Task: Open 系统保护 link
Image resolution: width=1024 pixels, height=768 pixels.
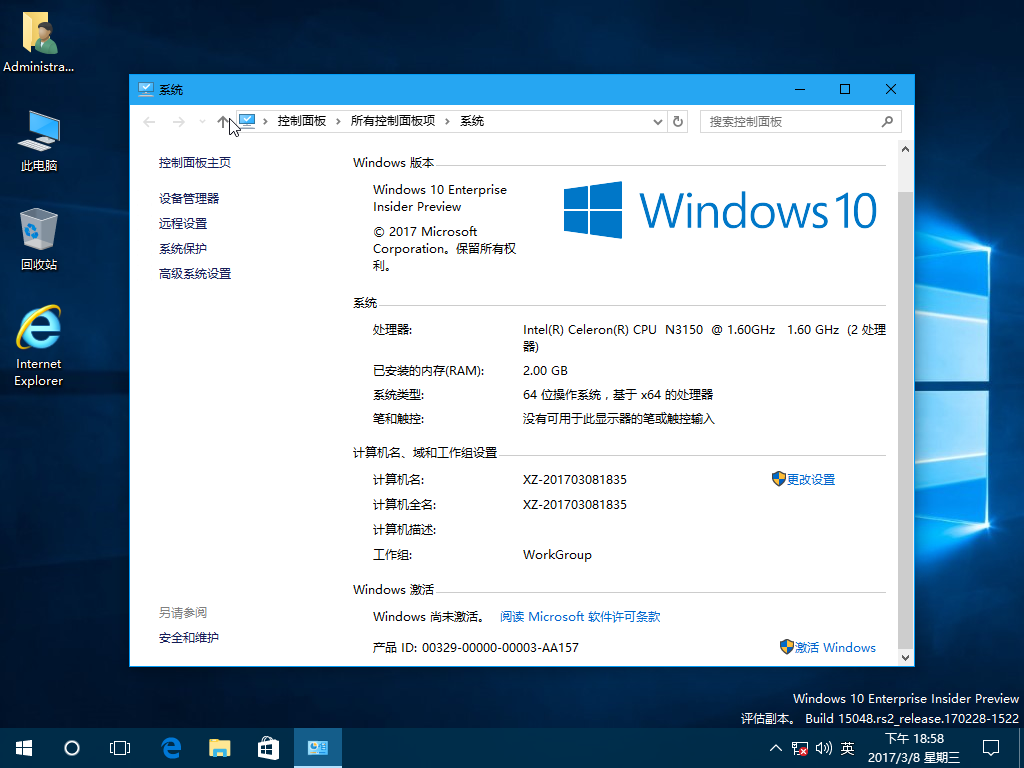Action: tap(183, 248)
